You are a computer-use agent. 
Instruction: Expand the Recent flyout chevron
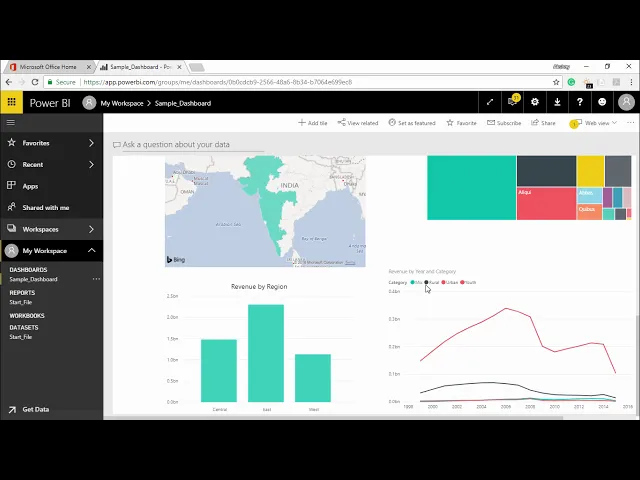point(91,164)
